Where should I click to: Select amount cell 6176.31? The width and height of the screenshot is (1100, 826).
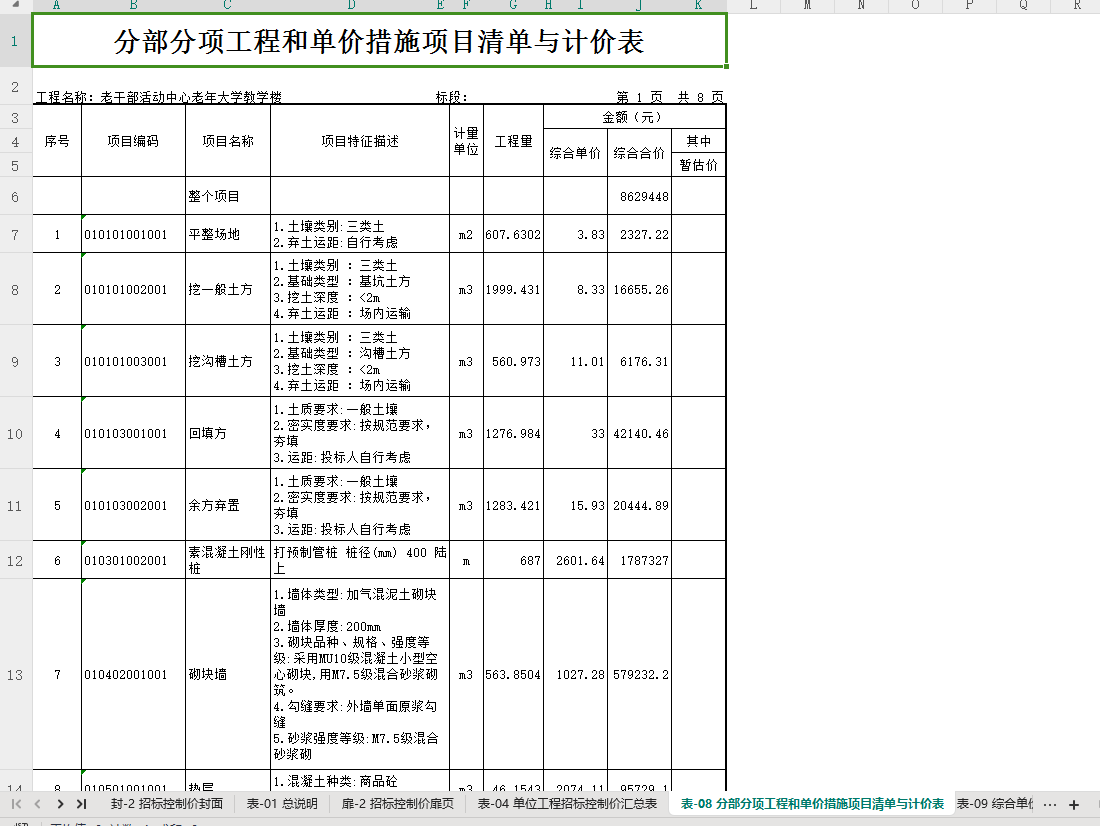click(x=640, y=361)
